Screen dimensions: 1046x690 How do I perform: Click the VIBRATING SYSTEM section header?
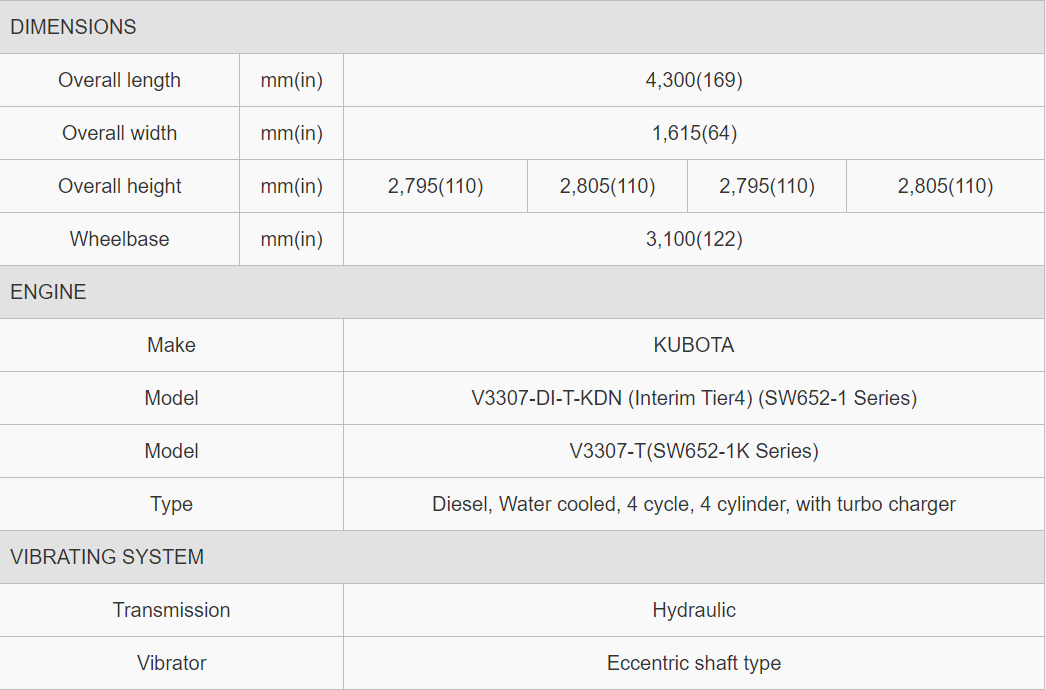click(107, 557)
